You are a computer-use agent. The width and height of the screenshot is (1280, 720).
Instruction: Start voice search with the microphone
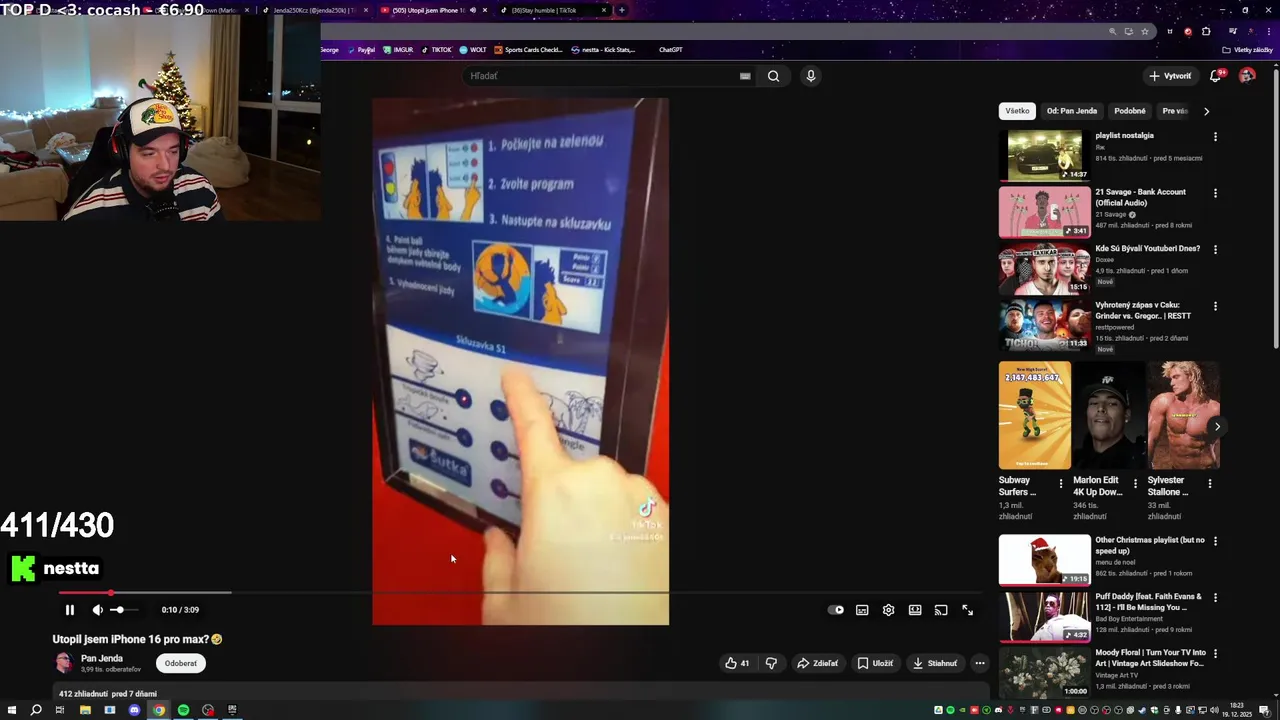click(811, 76)
